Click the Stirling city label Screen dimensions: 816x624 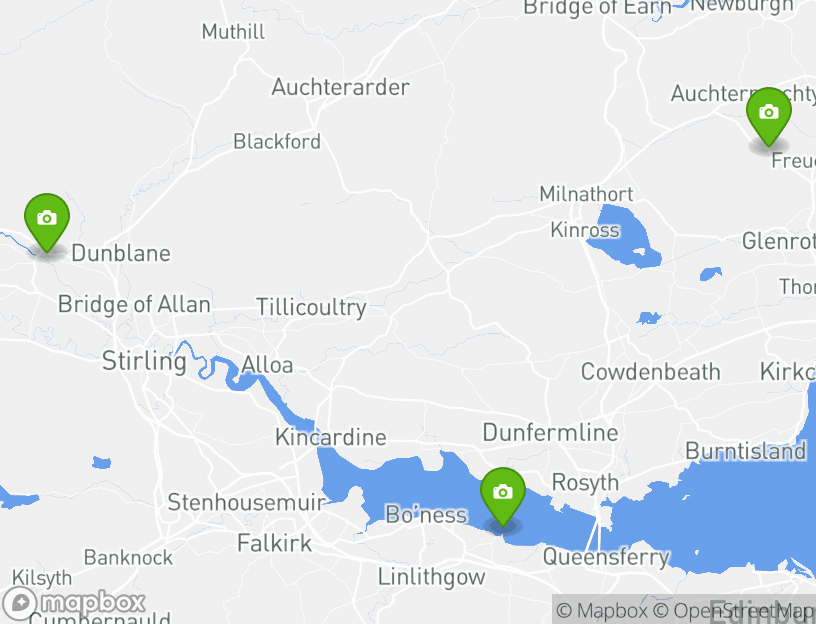144,361
